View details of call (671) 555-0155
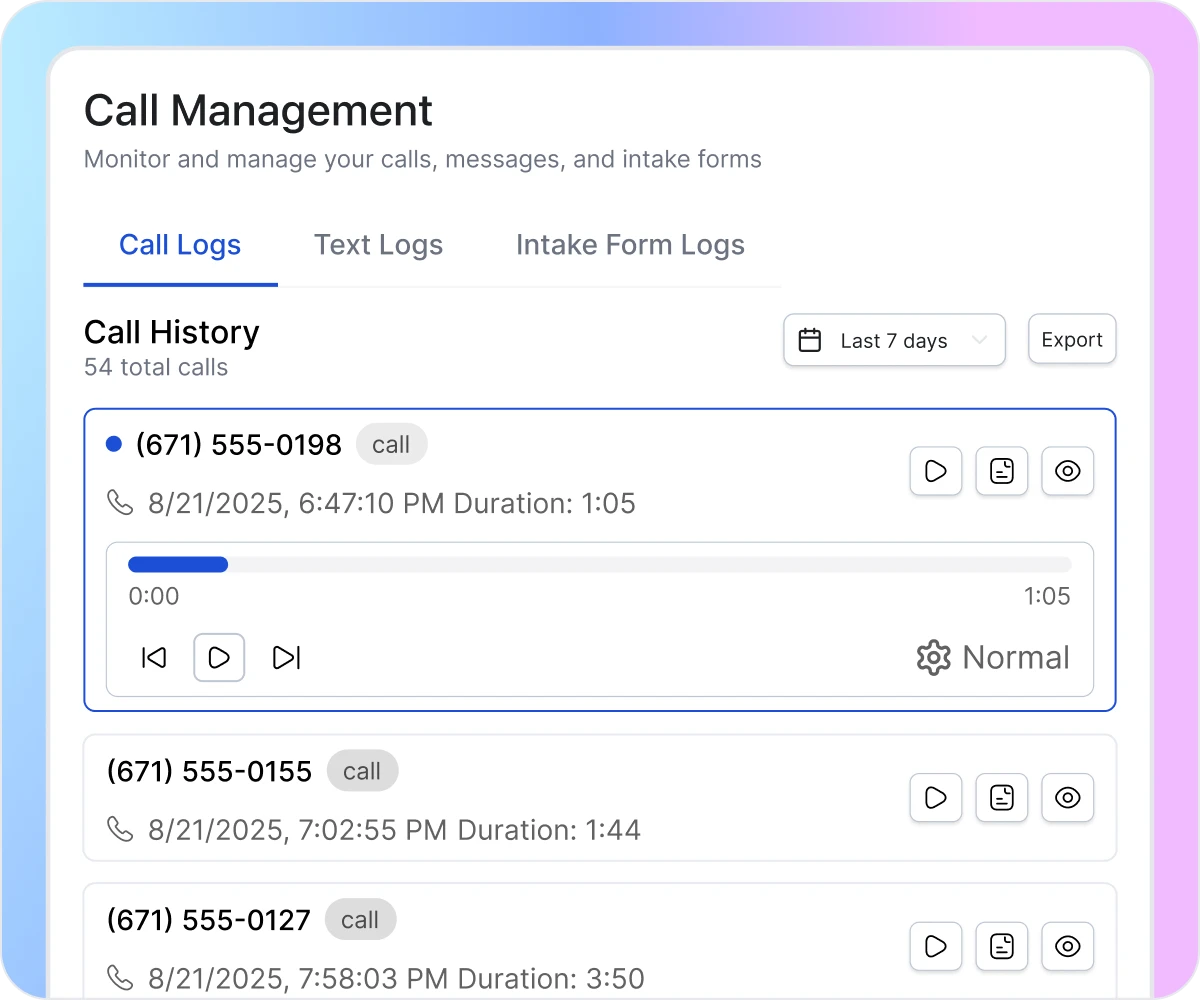The image size is (1200, 1000). pyautogui.click(x=1068, y=797)
